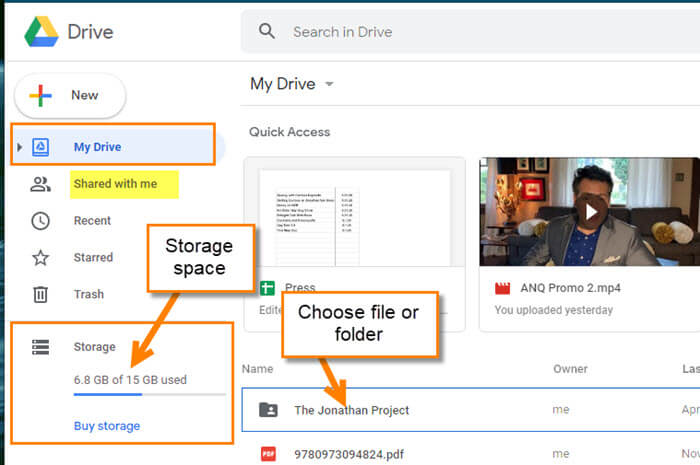
Task: Select Shared with me in sidebar
Action: [x=115, y=184]
